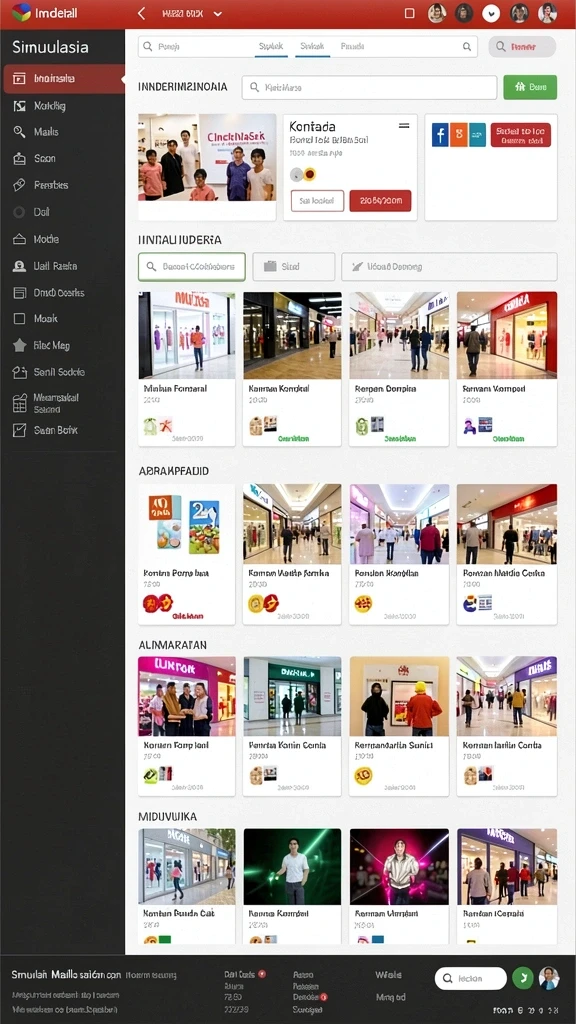Click the Facebook icon in social card
The height and width of the screenshot is (1024, 576).
(x=440, y=135)
